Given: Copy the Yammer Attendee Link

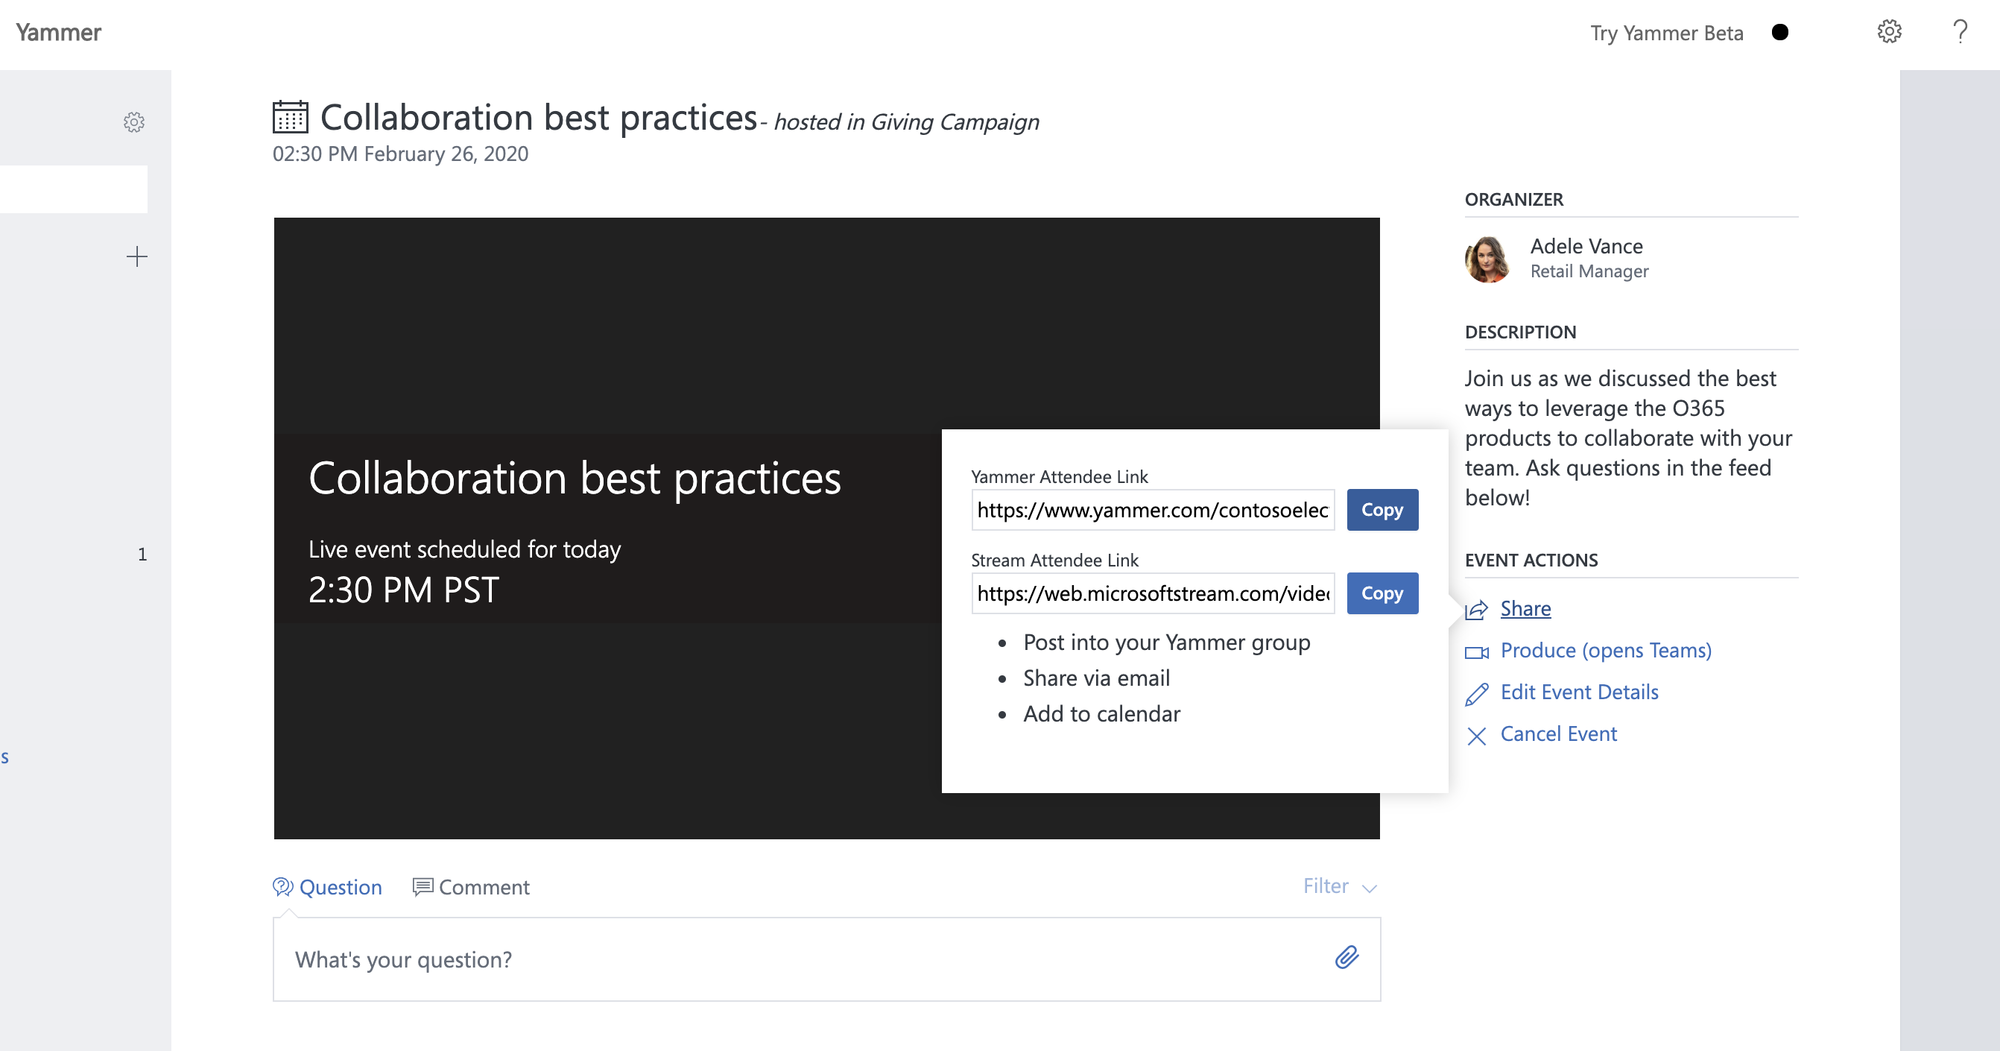Looking at the screenshot, I should click(1382, 510).
